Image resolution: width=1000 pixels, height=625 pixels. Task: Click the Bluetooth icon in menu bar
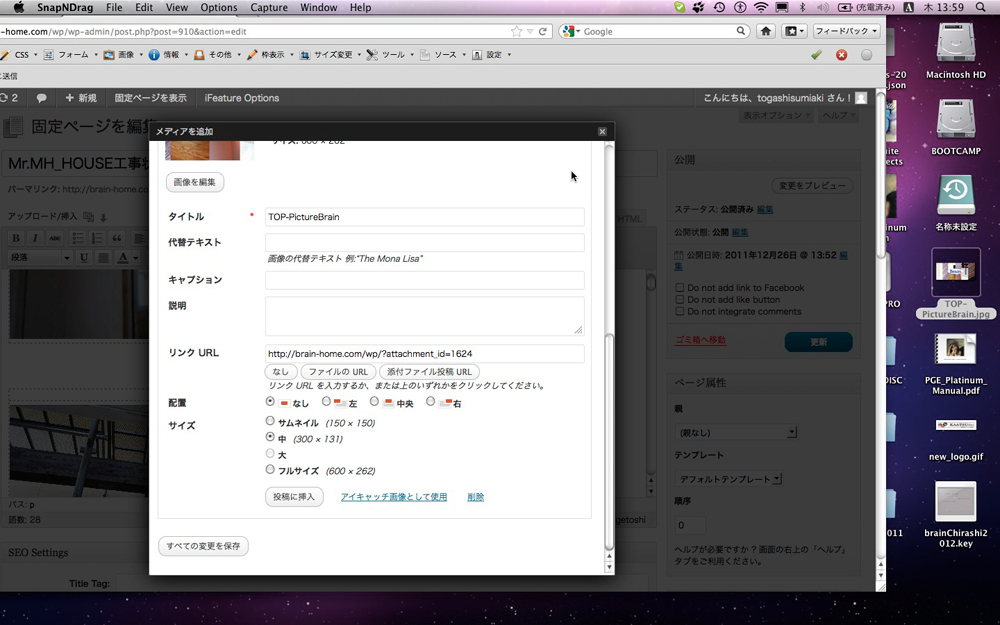click(802, 7)
